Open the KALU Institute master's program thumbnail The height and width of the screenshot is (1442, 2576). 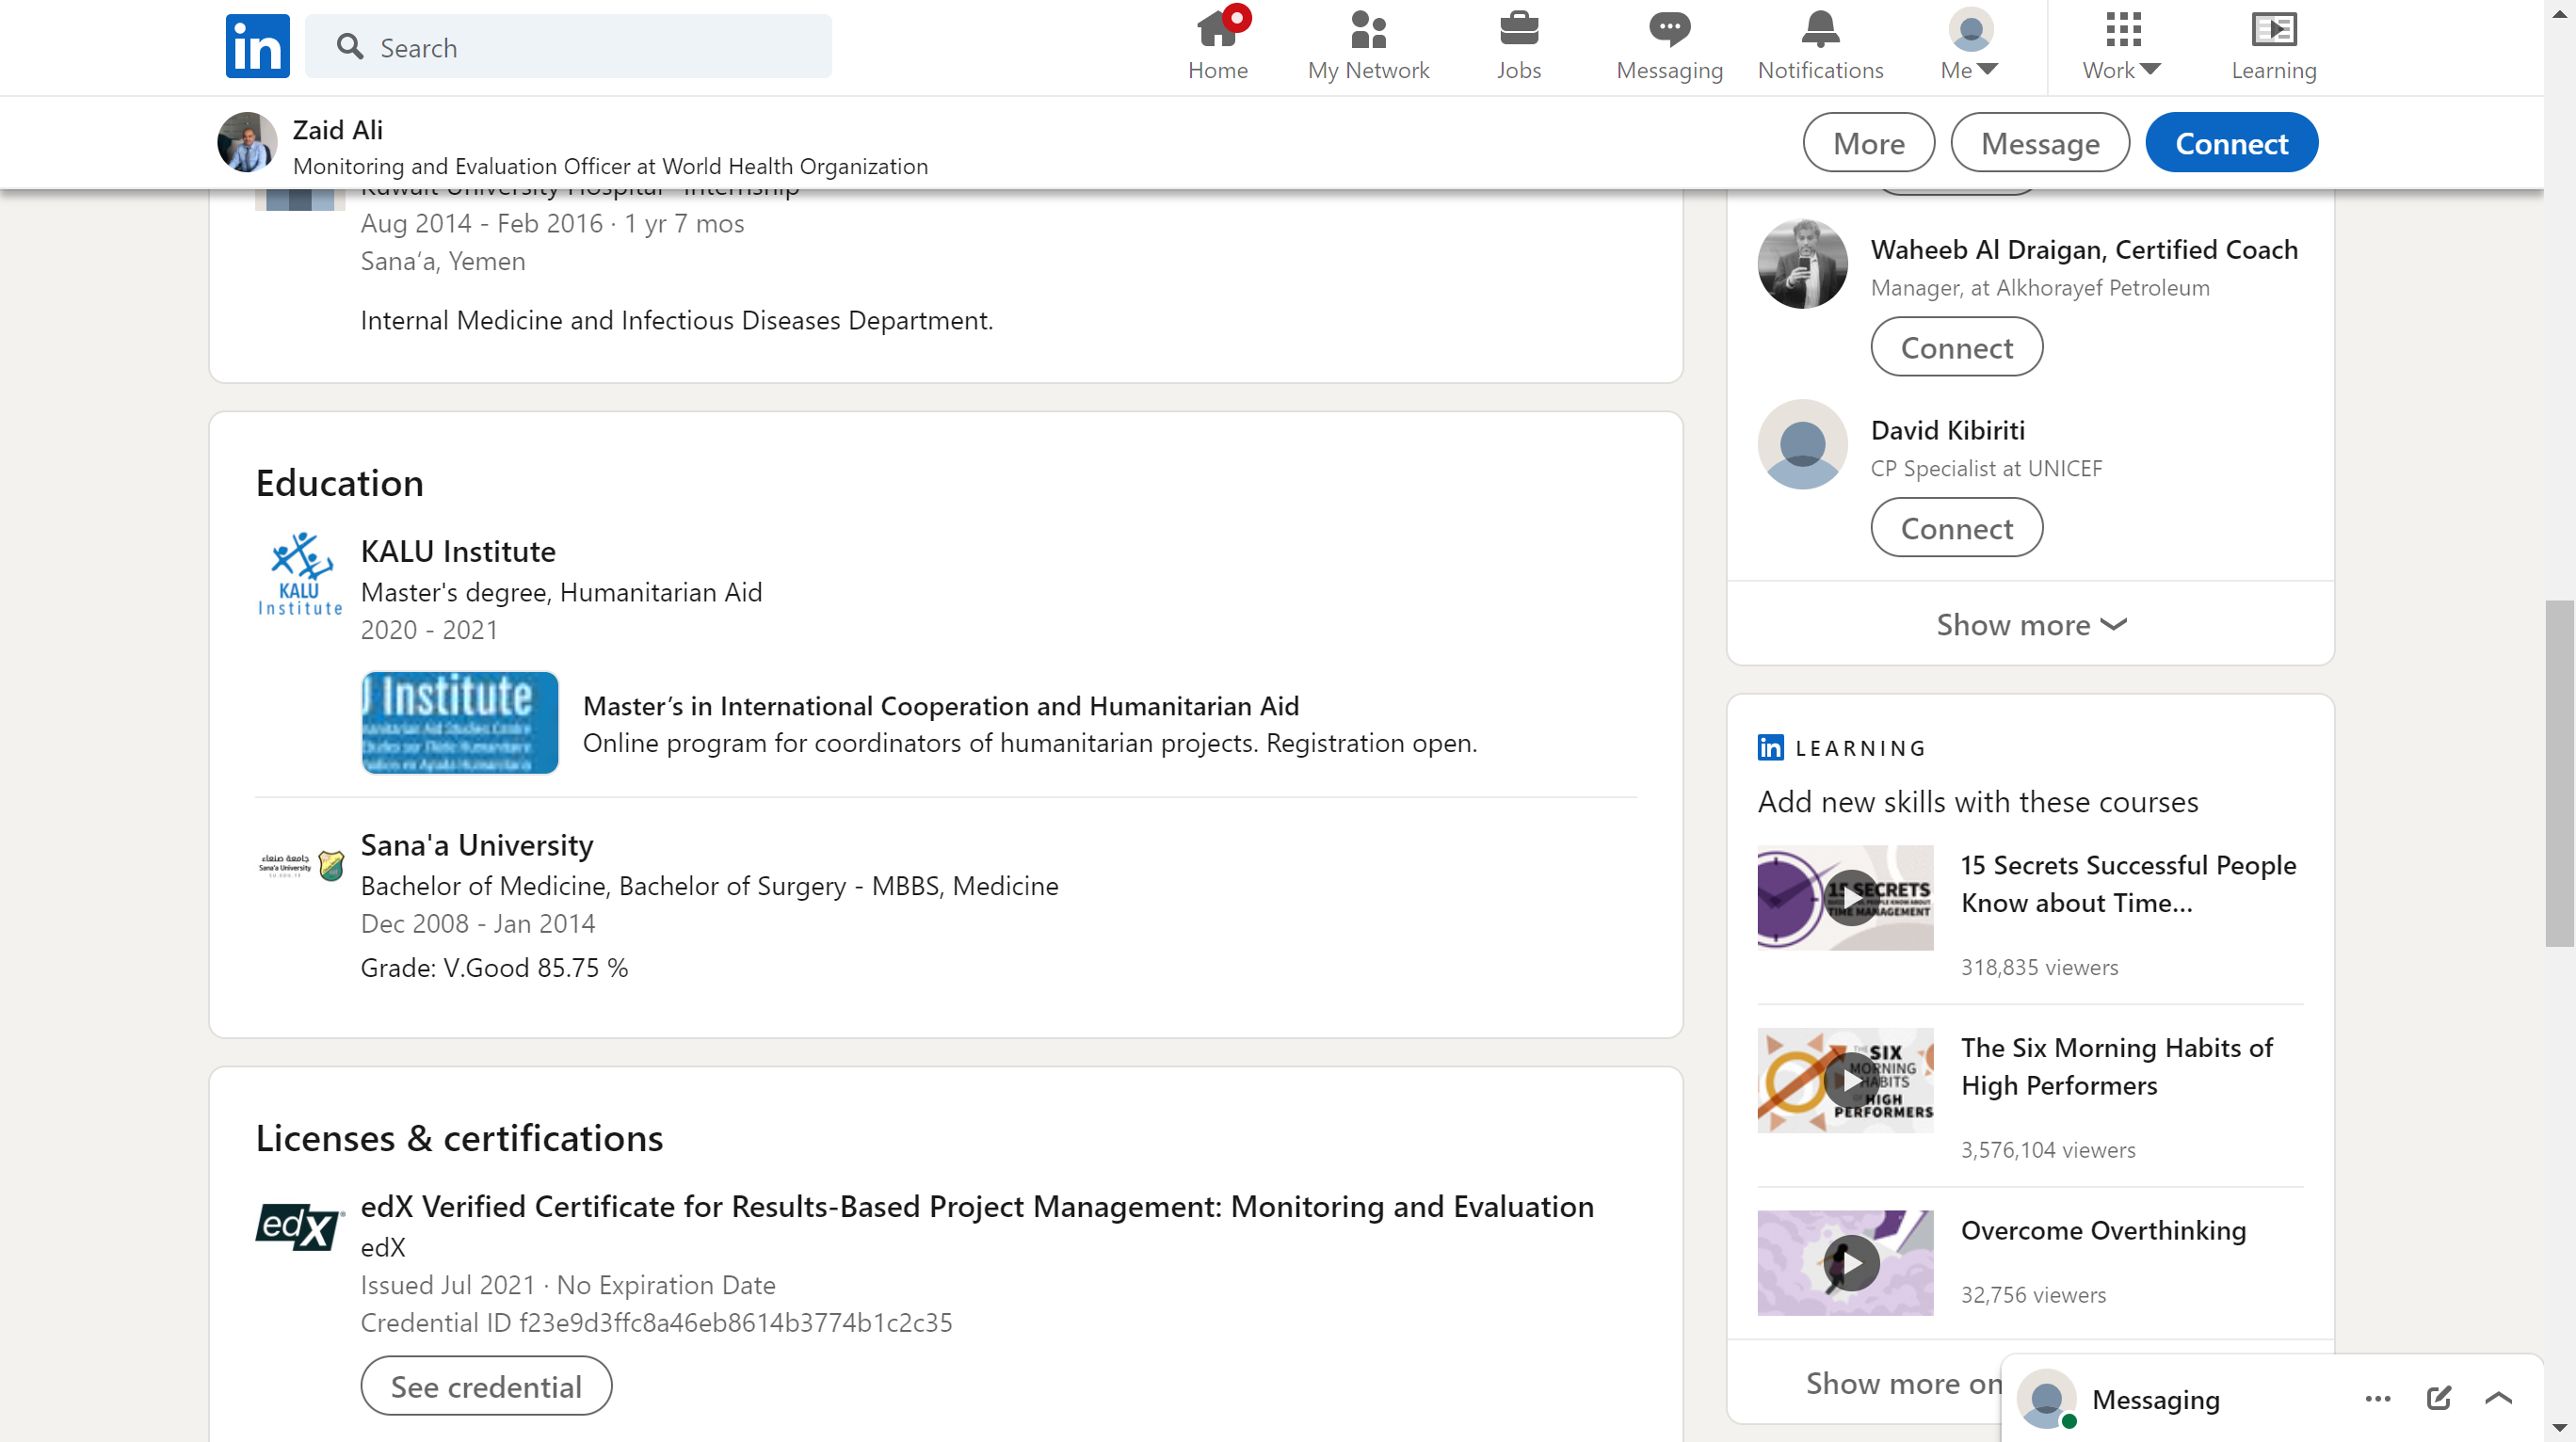459,723
